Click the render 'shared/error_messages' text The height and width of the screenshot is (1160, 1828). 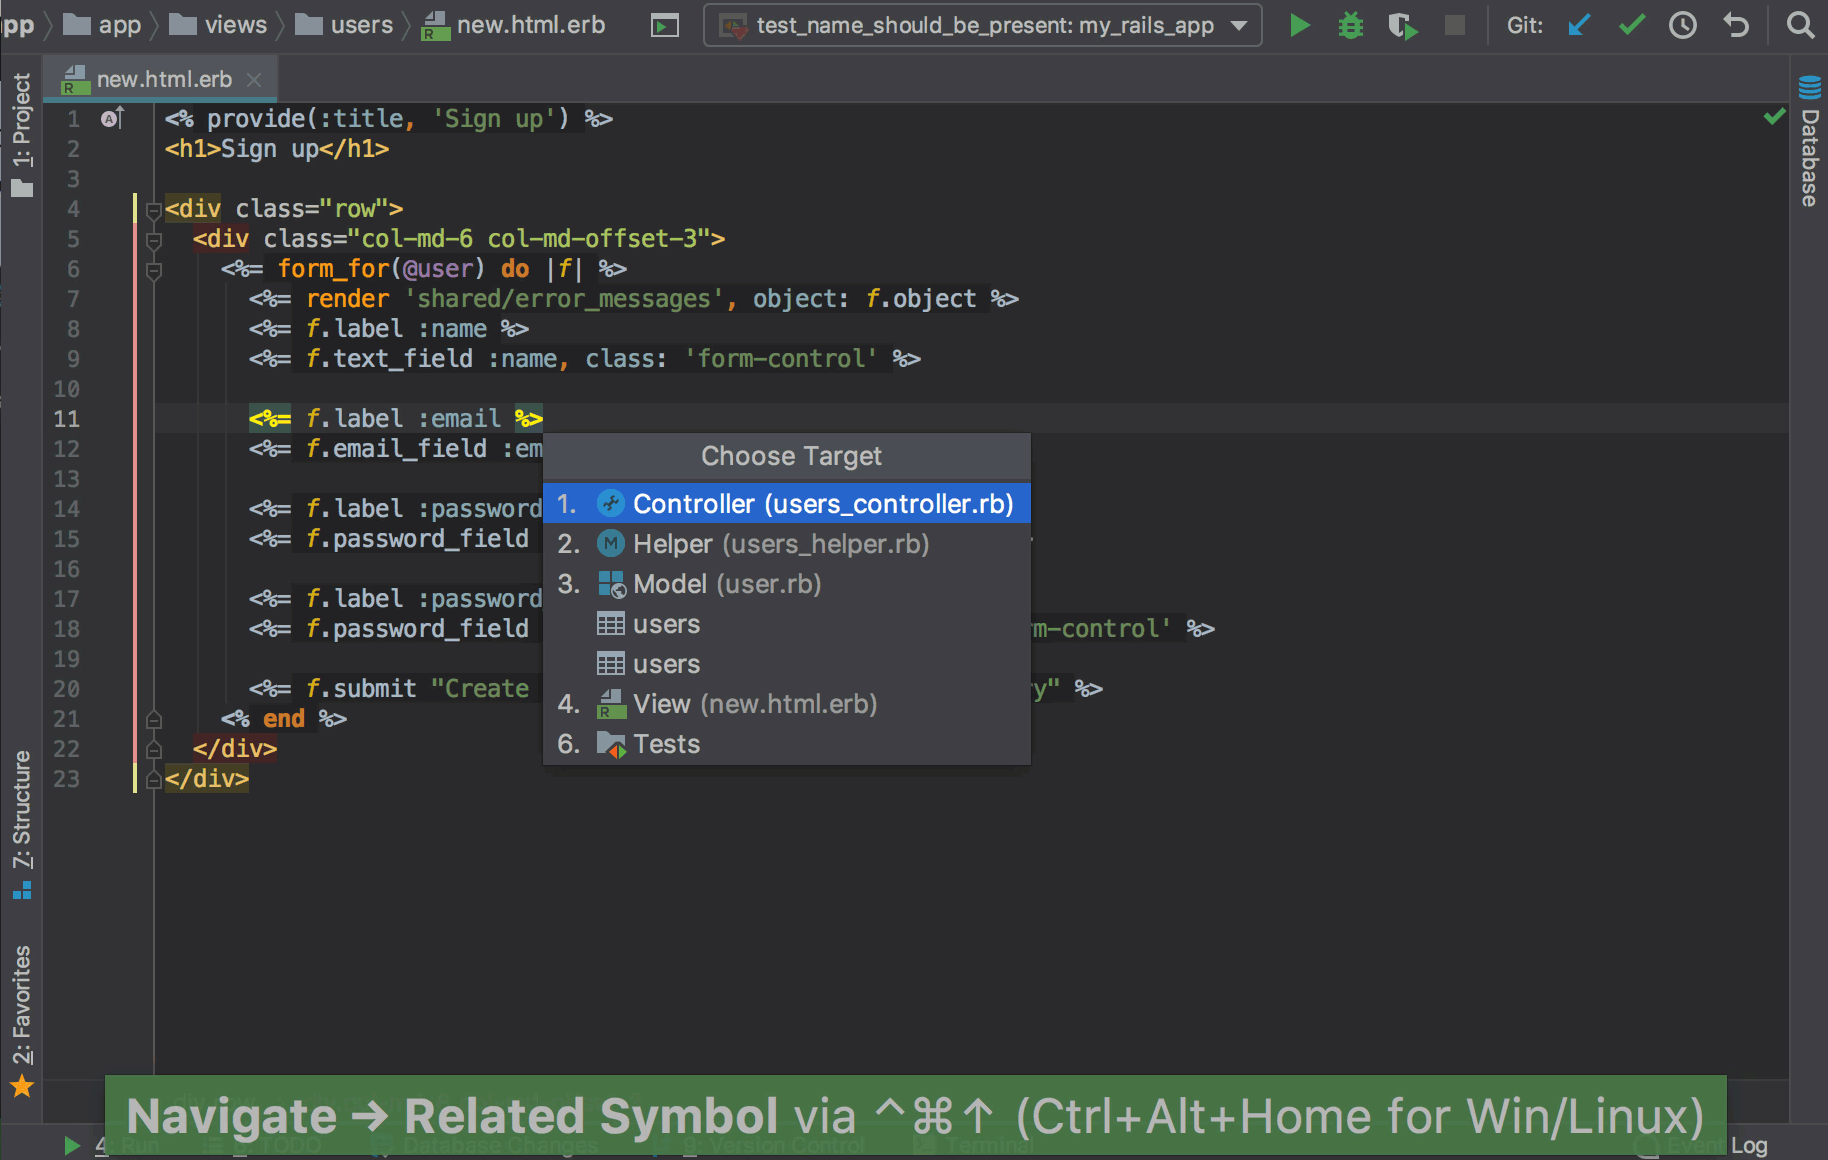point(515,299)
